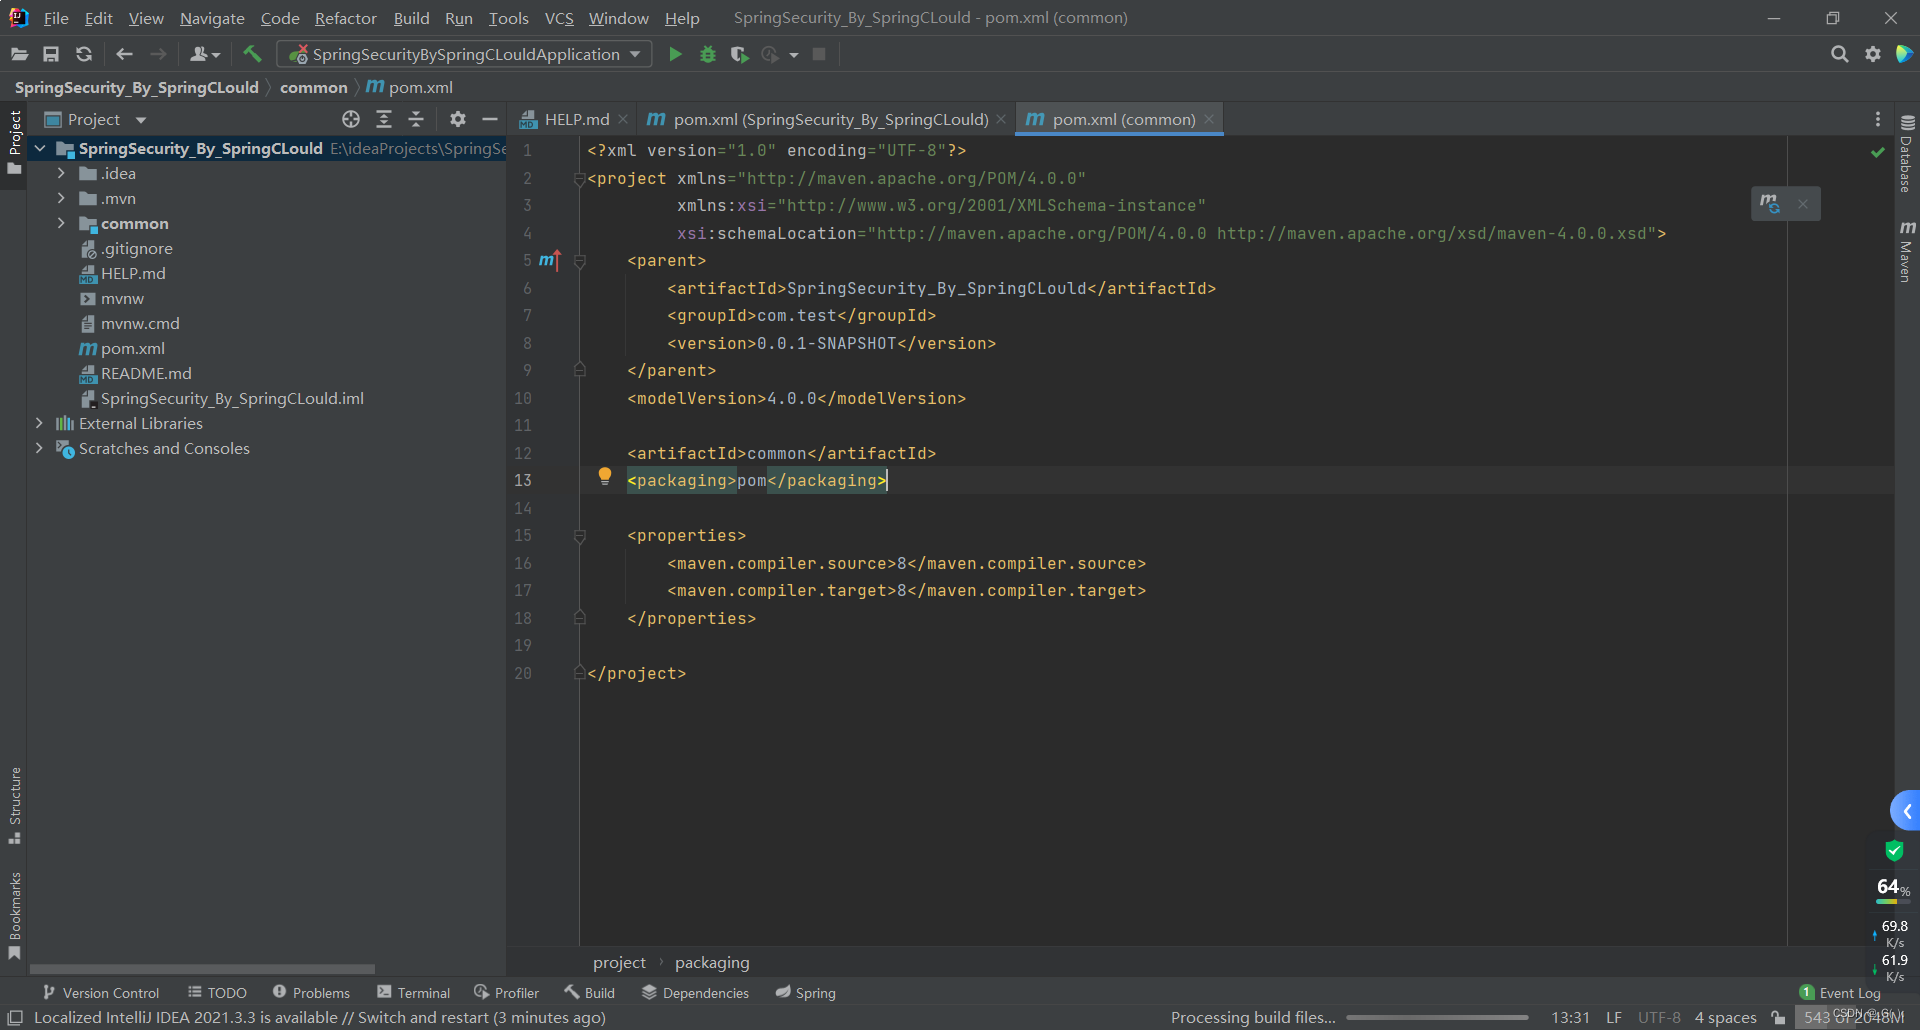Collapse all in Project panel
This screenshot has height=1030, width=1920.
pos(416,119)
